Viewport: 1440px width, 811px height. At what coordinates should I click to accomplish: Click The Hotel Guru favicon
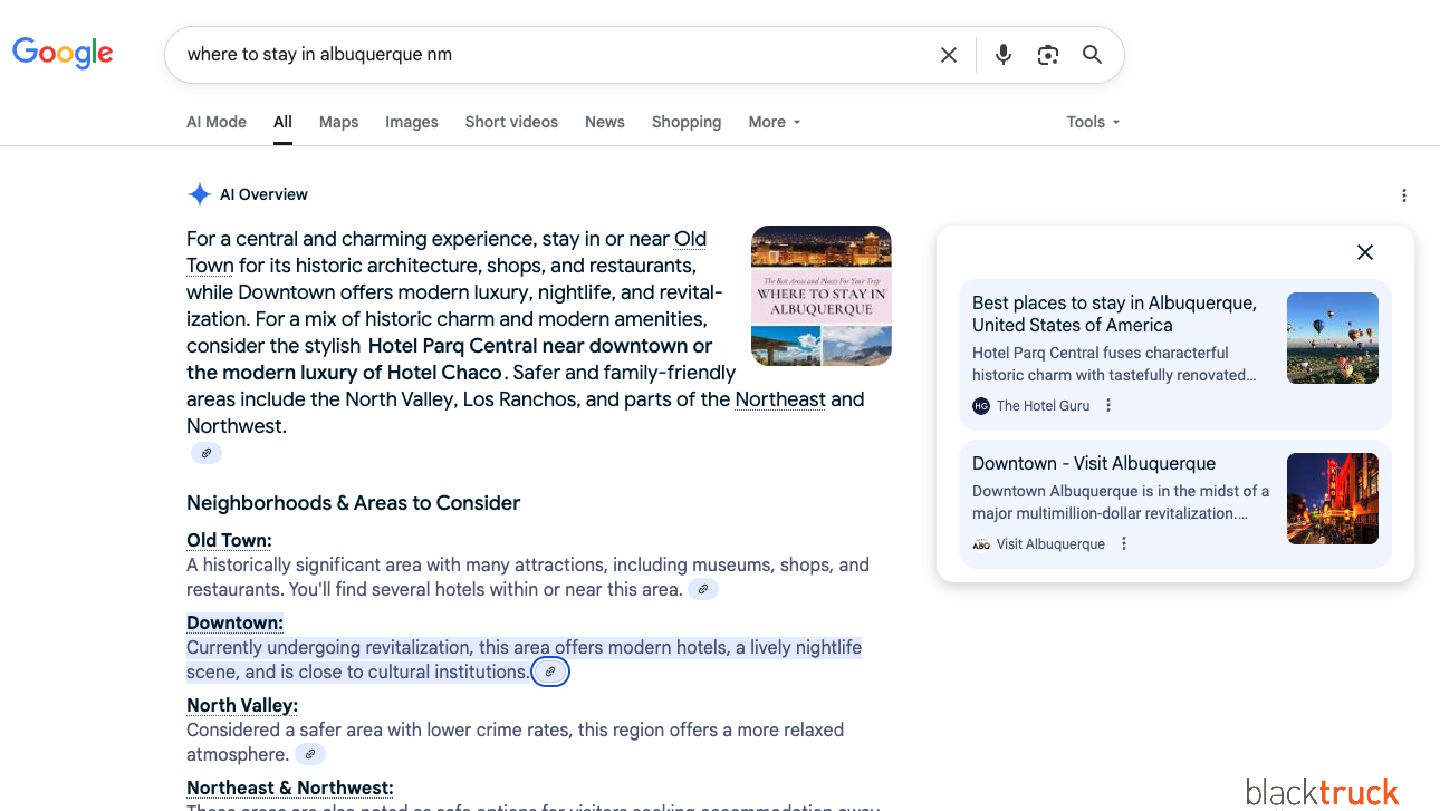point(981,405)
